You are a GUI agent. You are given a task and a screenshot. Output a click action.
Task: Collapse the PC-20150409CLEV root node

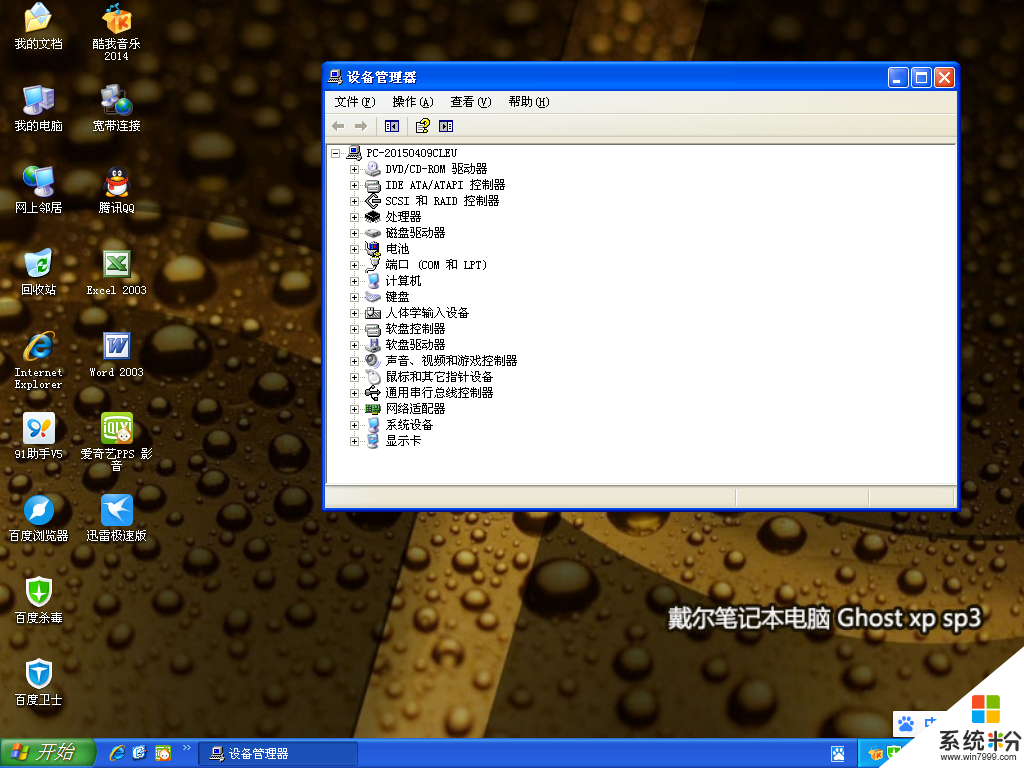point(336,153)
